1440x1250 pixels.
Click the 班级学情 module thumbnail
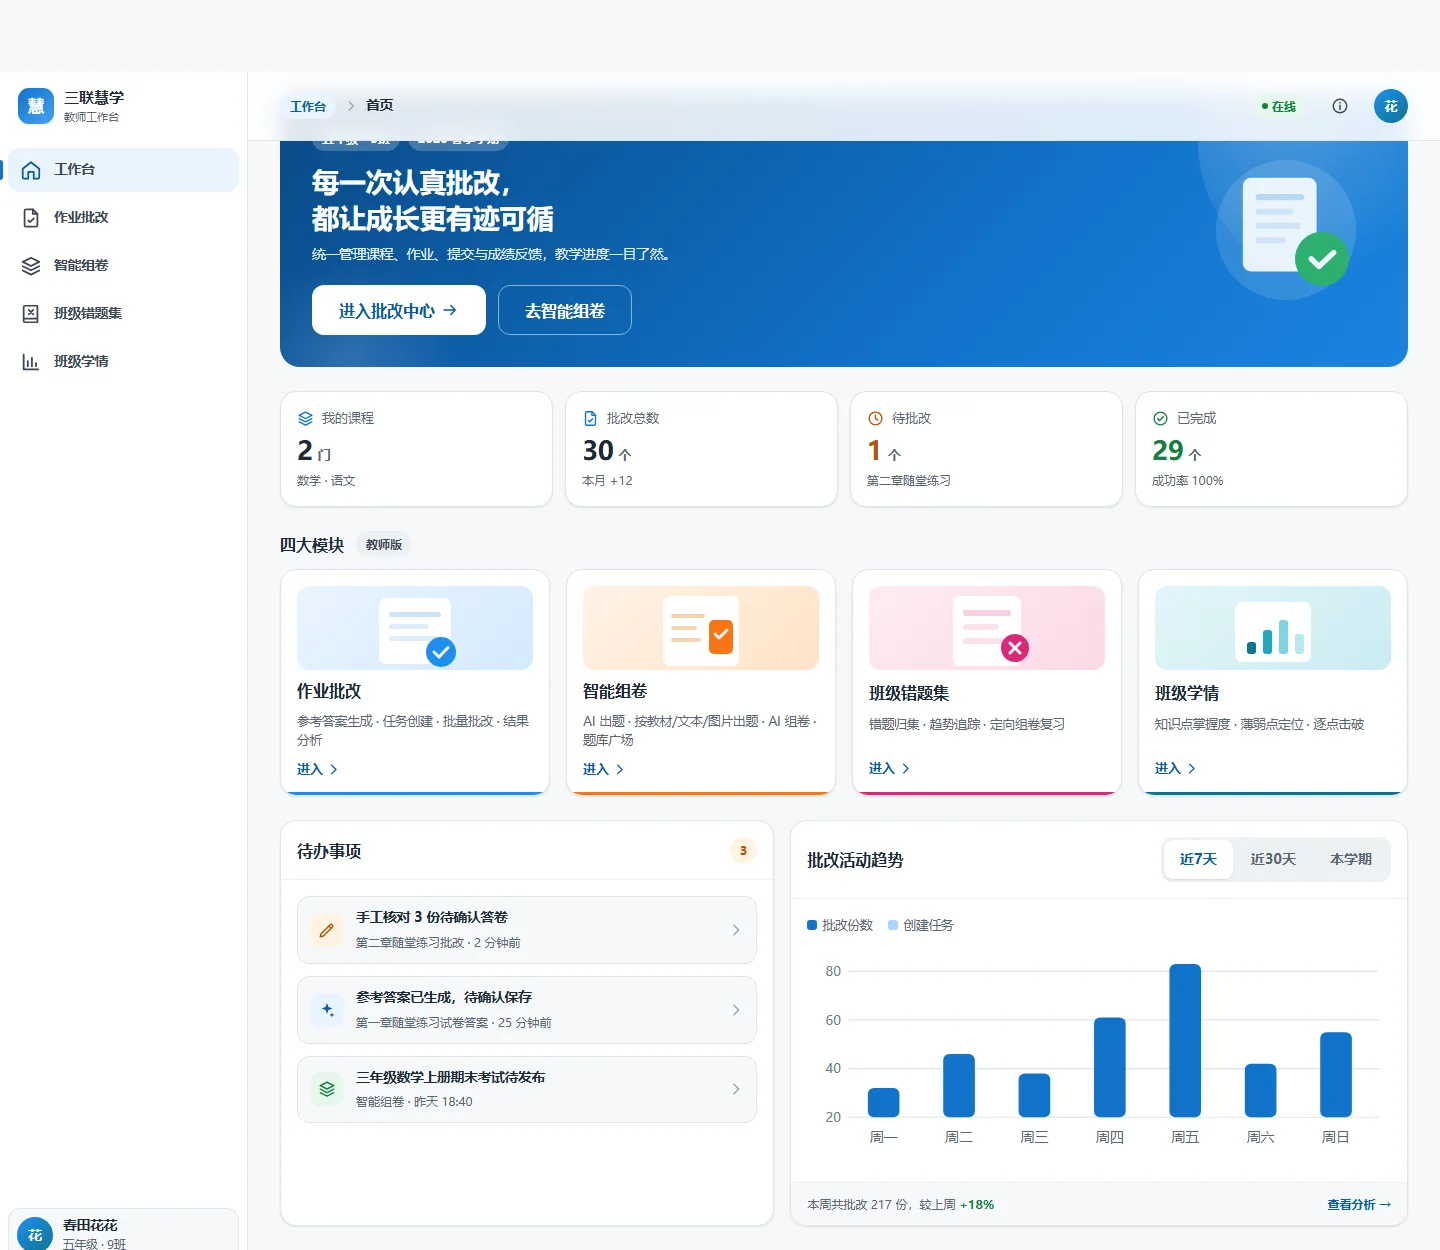click(x=1273, y=628)
